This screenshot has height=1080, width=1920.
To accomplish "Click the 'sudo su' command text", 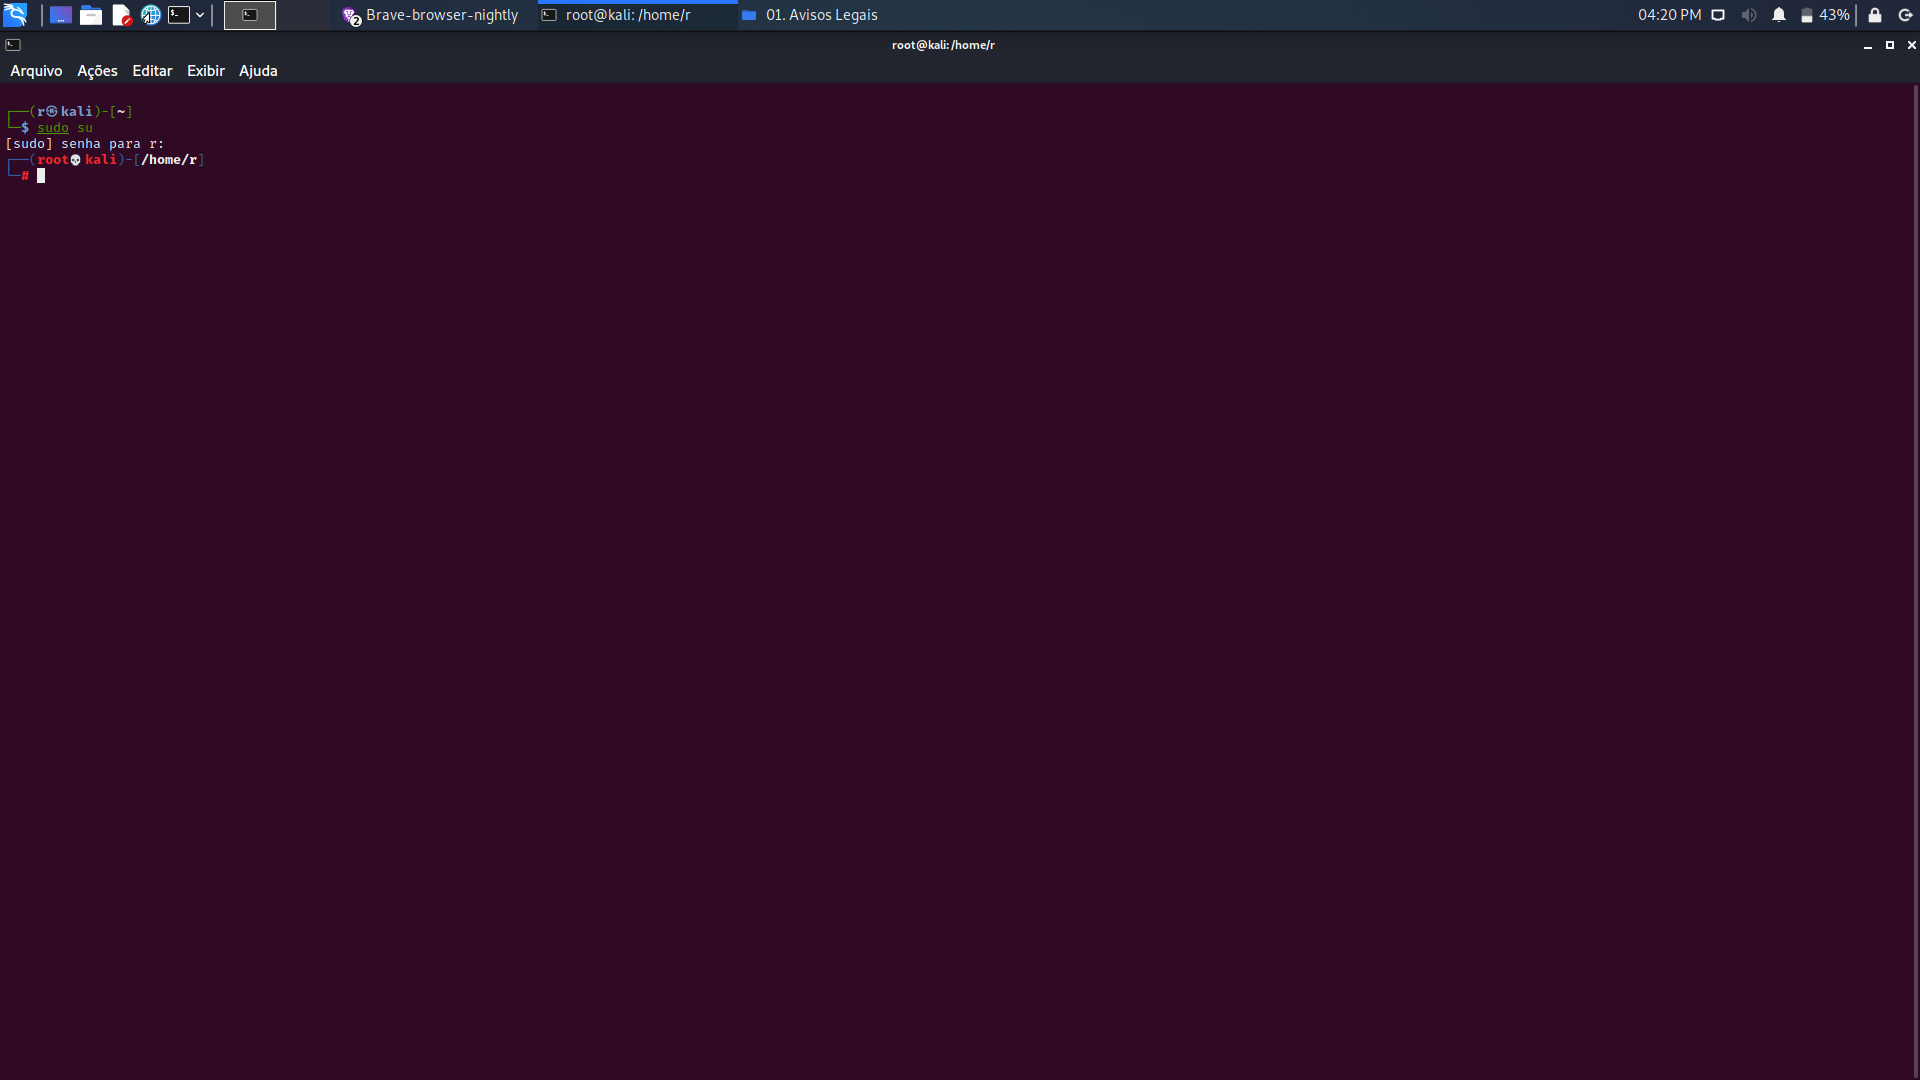I will pos(65,128).
